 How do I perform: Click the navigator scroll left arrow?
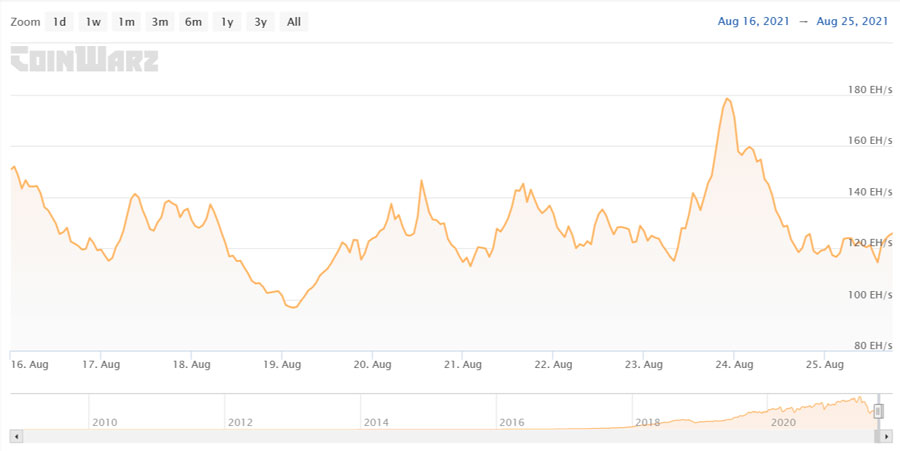[16, 437]
